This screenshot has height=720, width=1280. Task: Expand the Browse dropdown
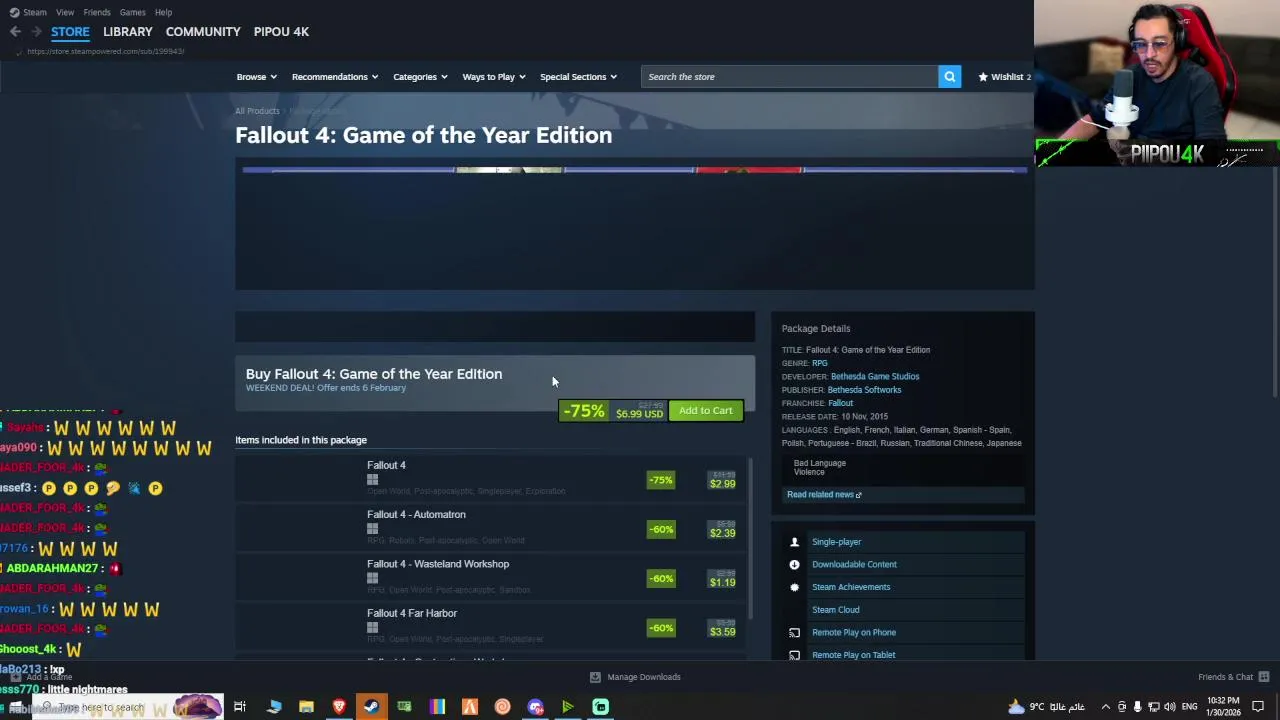tap(256, 77)
